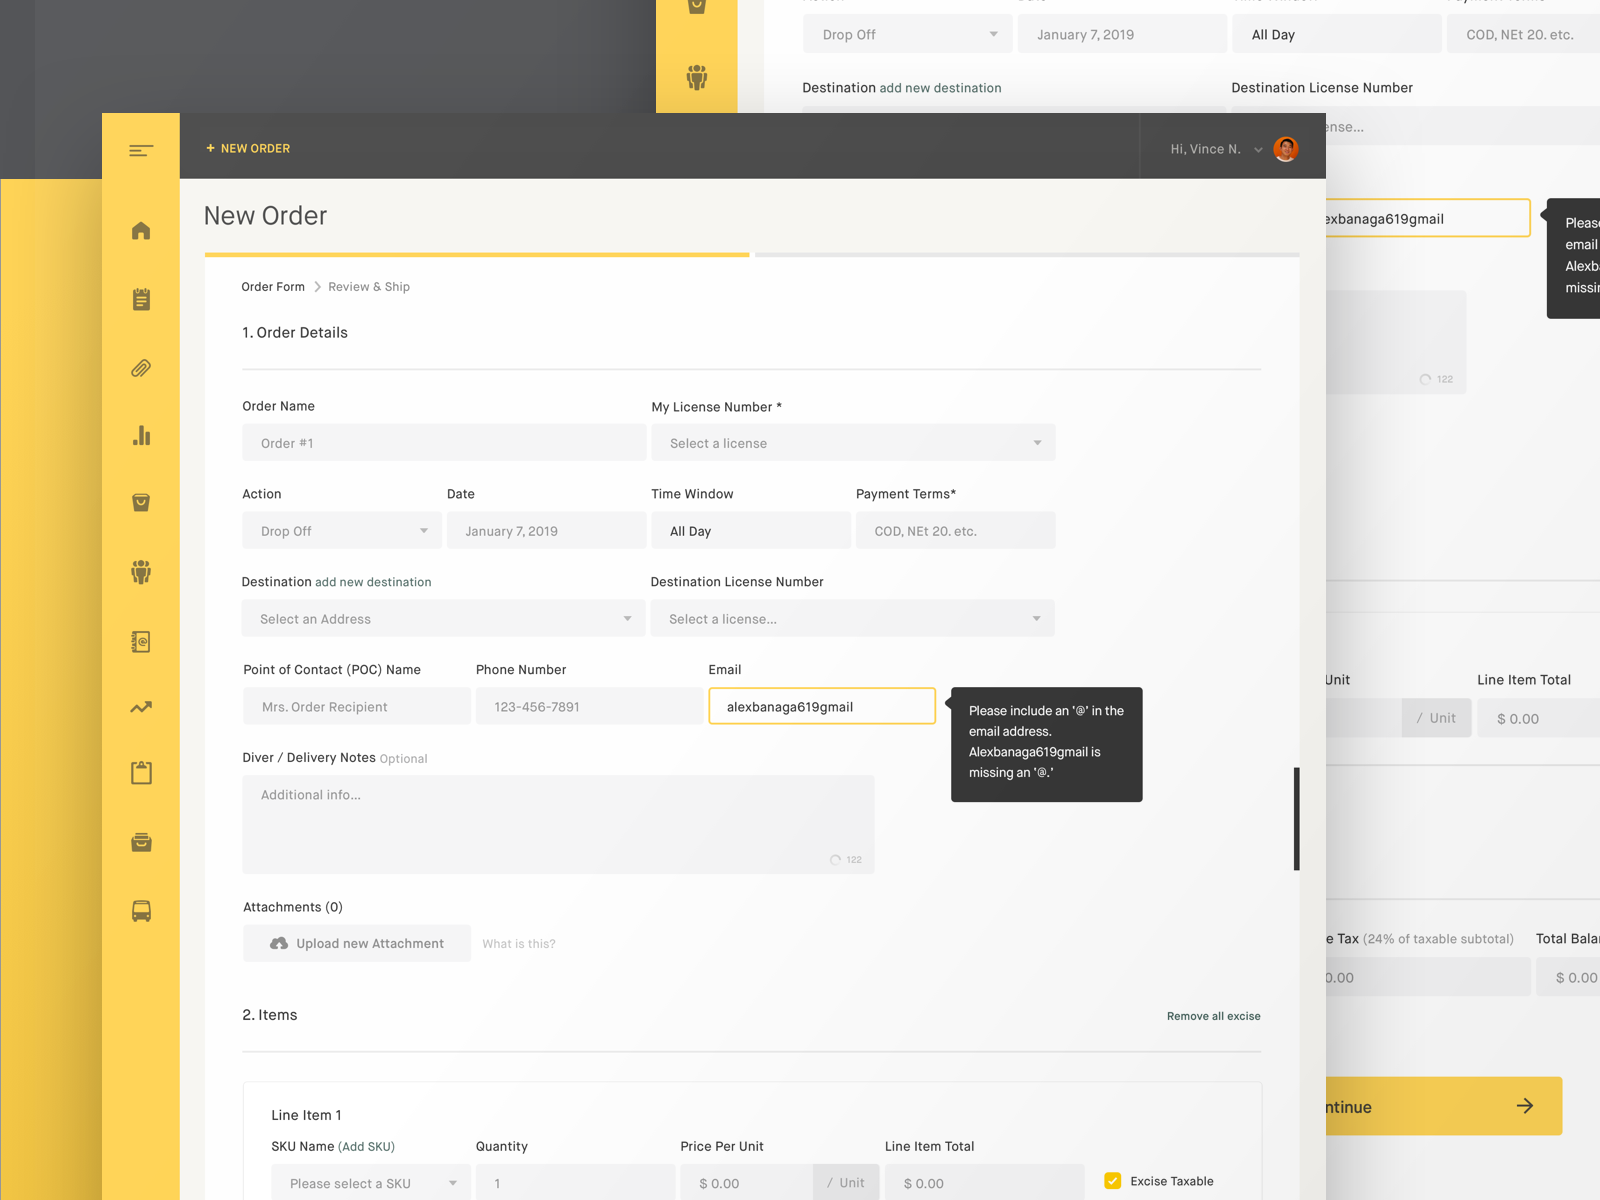Open the Select an Address destination dropdown
This screenshot has width=1600, height=1200.
pyautogui.click(x=443, y=618)
